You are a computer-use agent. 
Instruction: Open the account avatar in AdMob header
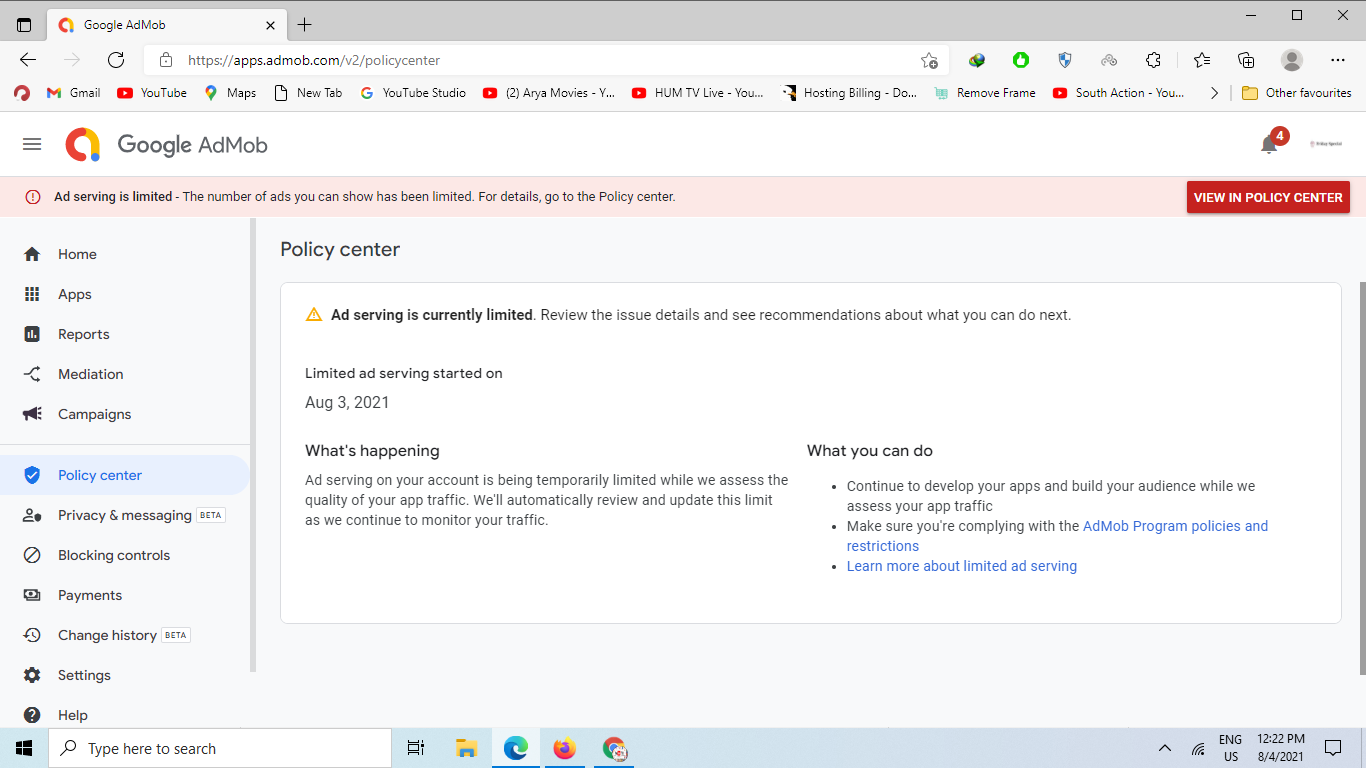[x=1326, y=144]
